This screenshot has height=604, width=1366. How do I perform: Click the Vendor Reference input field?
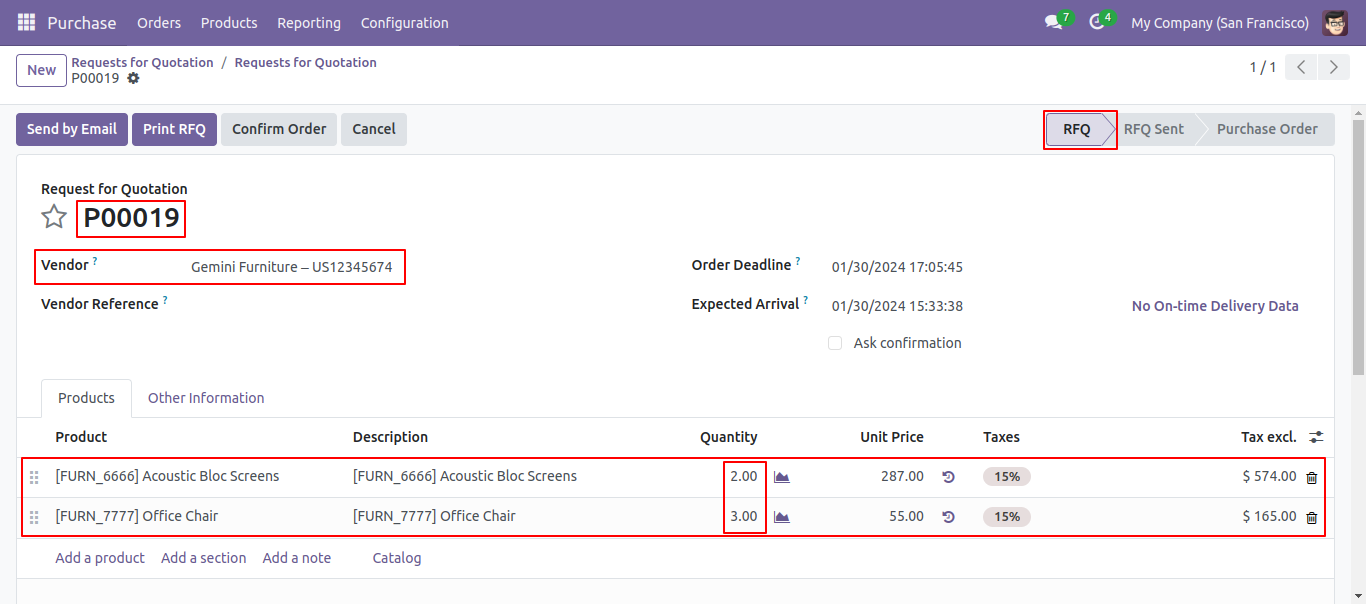(x=419, y=305)
